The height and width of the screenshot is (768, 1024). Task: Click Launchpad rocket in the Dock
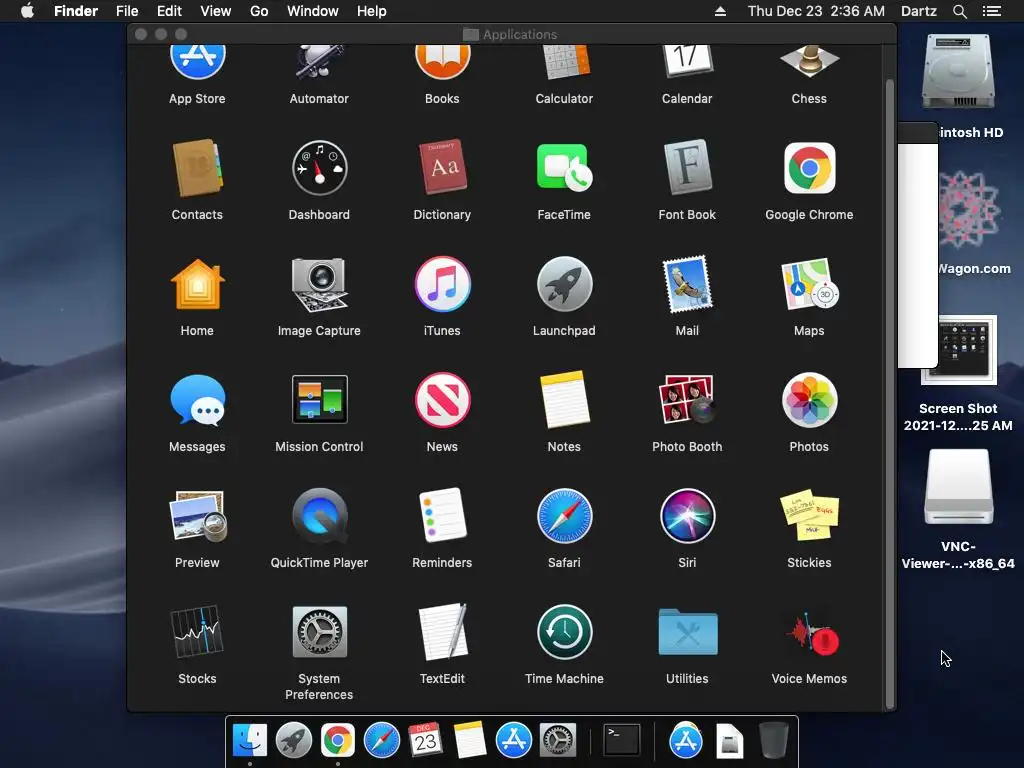click(x=294, y=740)
